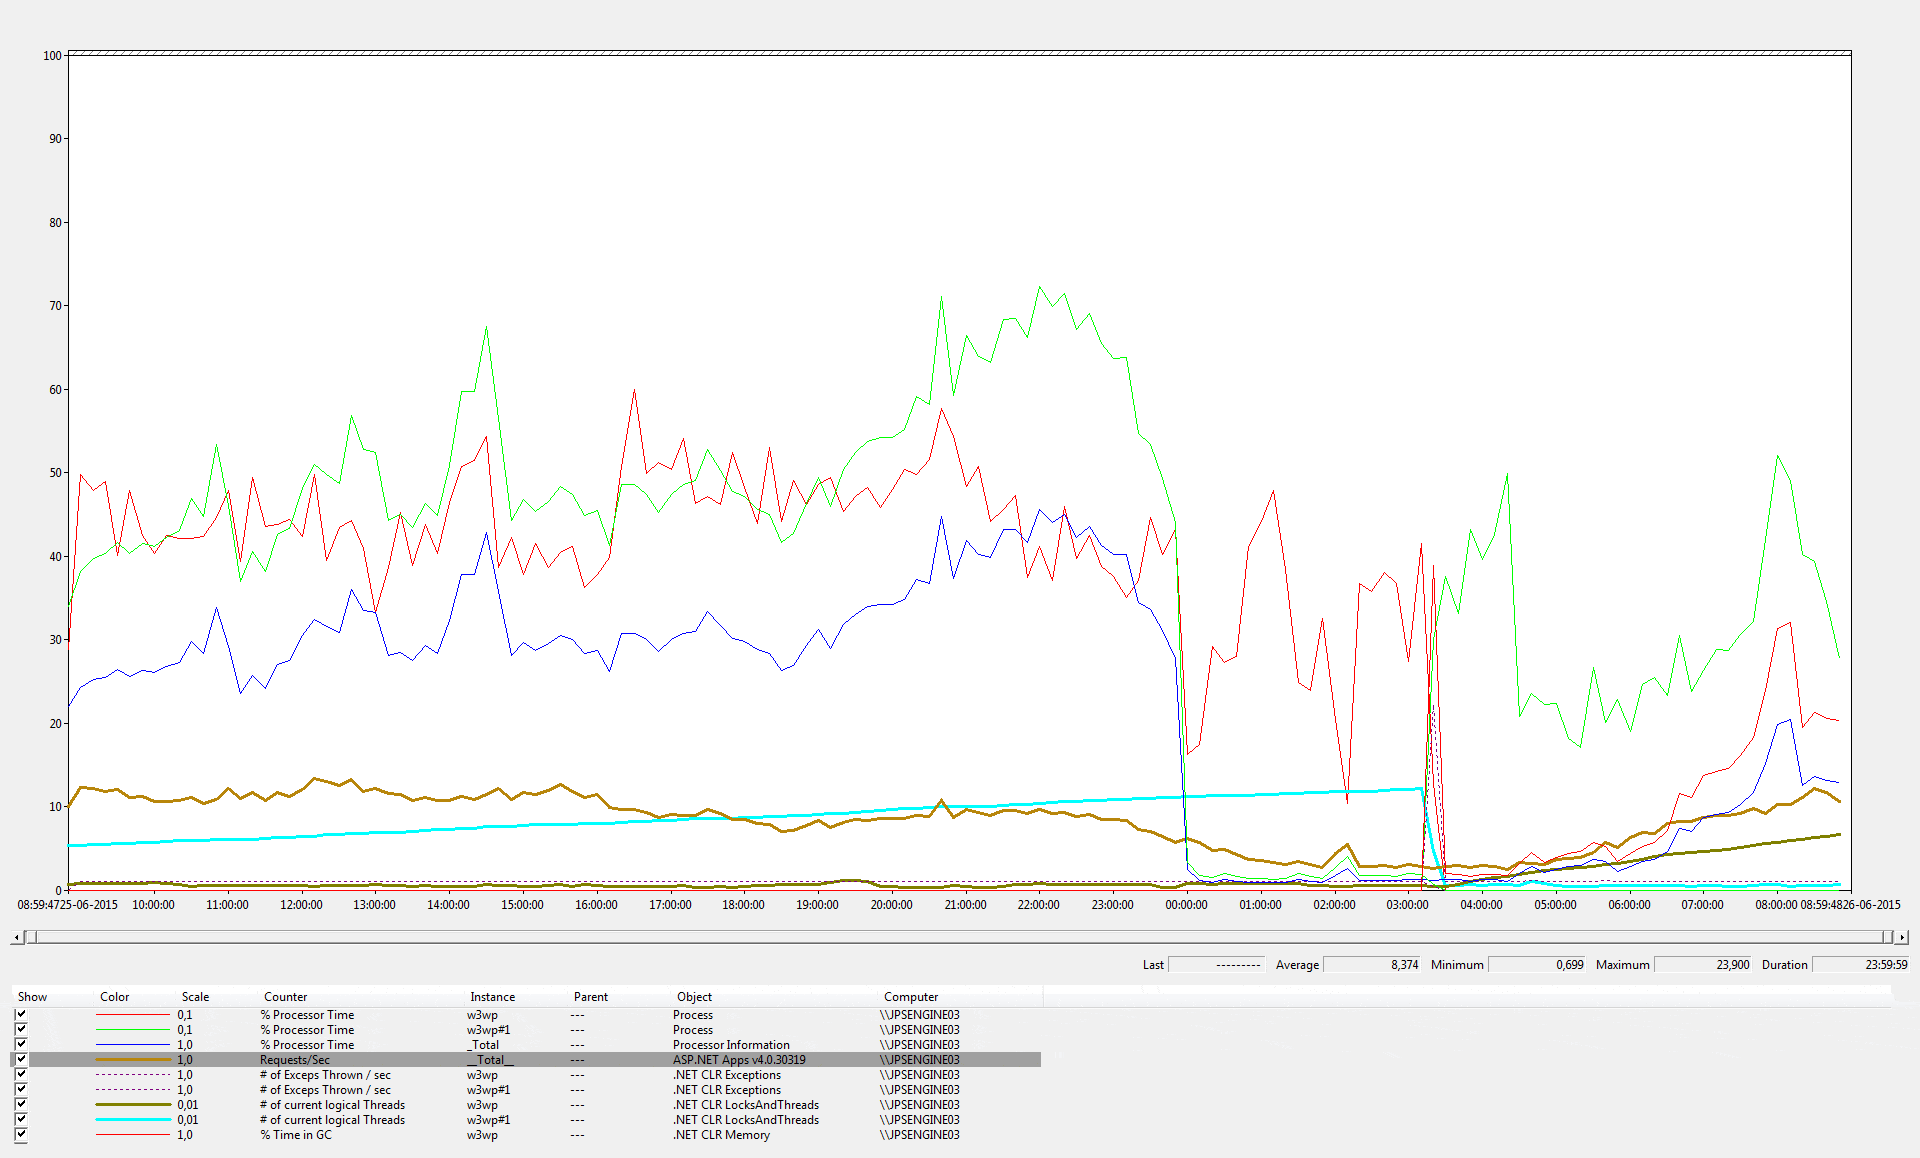Viewport: 1920px width, 1158px height.
Task: Toggle checkbox for current logical Threads w3wp
Action: click(x=21, y=1104)
